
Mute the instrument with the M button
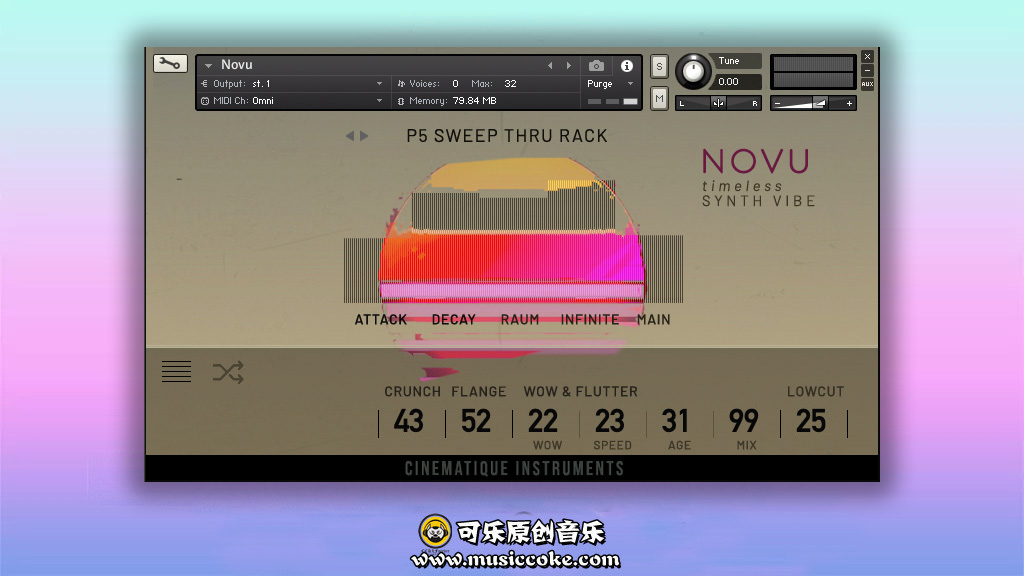coord(659,99)
